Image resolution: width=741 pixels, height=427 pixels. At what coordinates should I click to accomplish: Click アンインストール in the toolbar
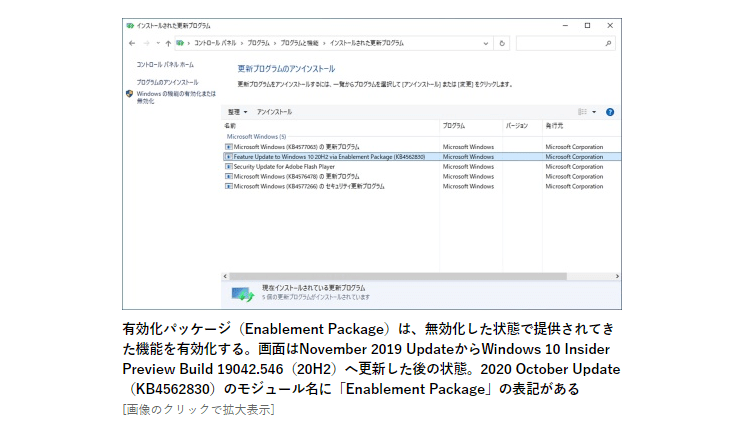pos(274,112)
